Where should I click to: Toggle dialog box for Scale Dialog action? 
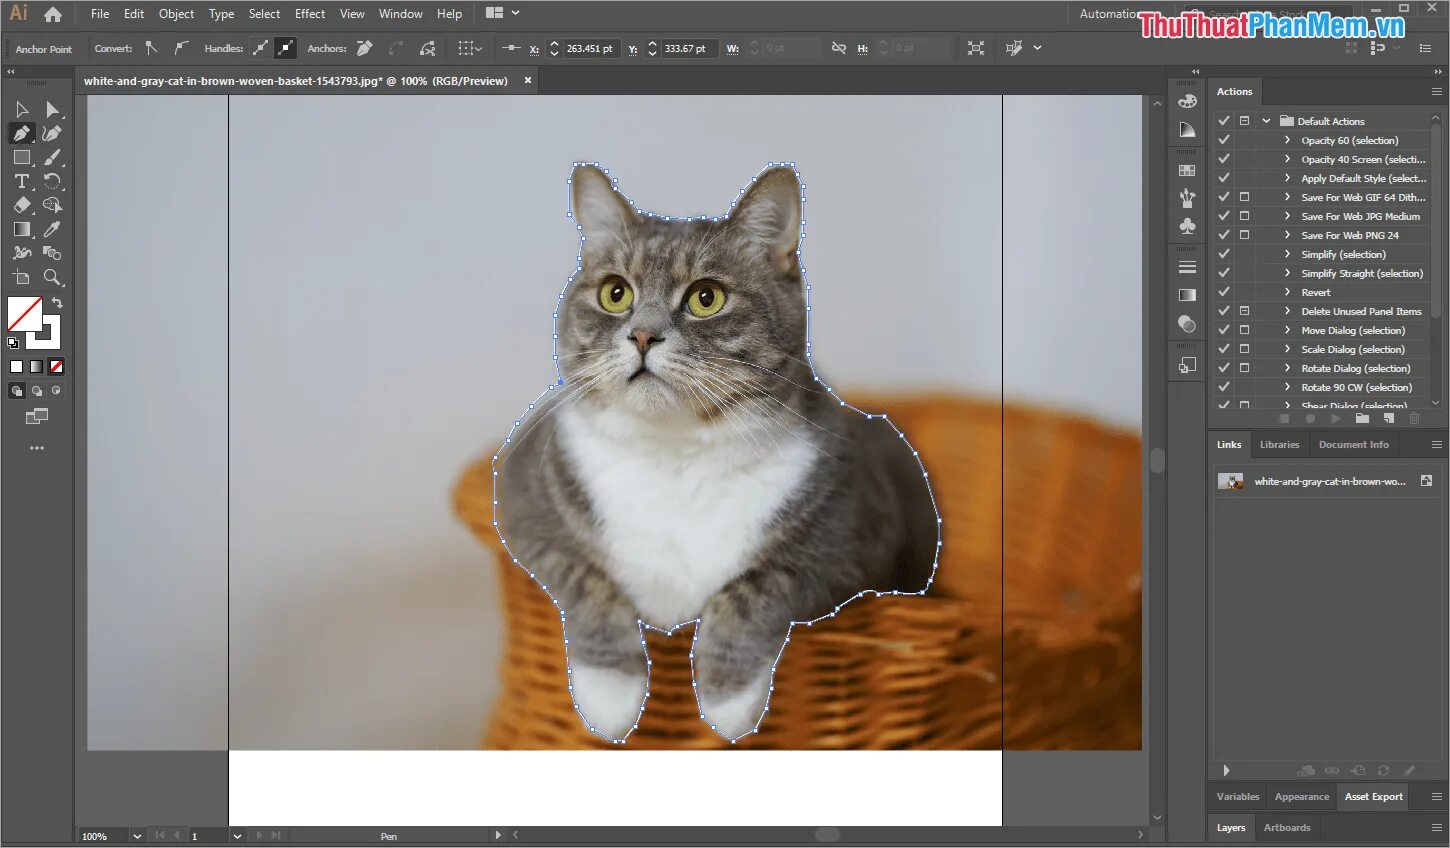point(1244,349)
